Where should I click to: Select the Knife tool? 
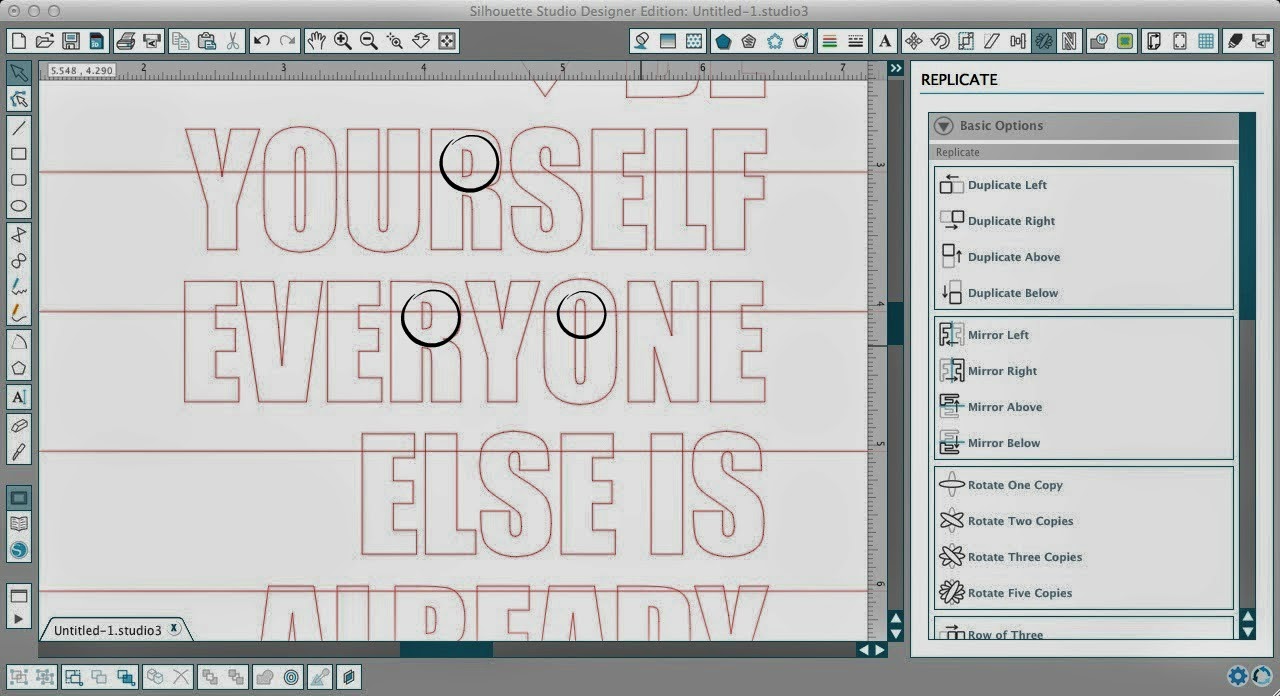(x=18, y=452)
